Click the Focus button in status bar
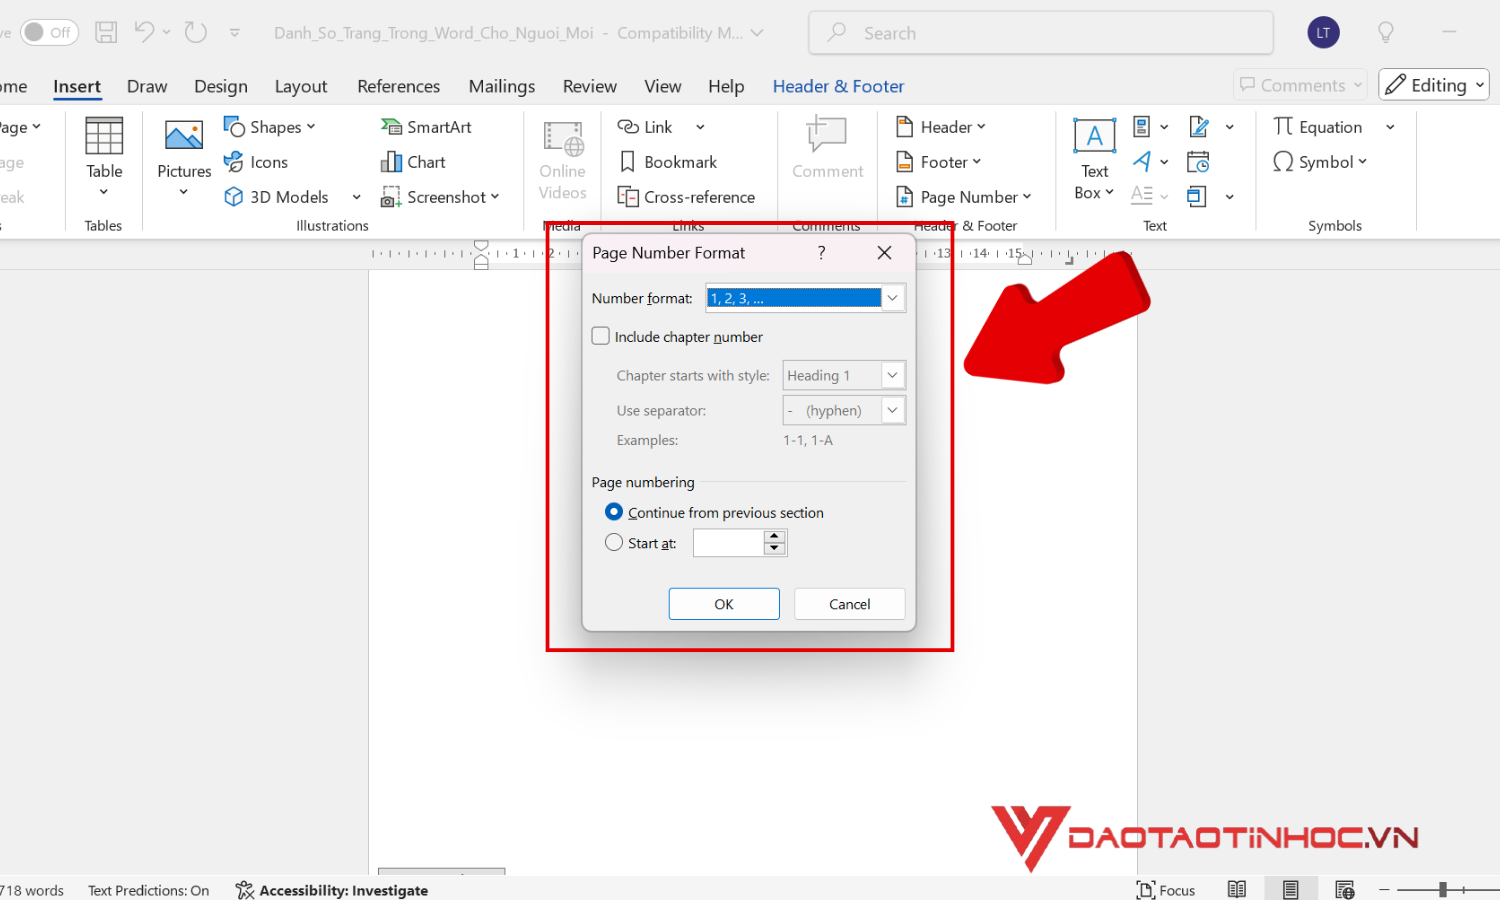This screenshot has height=900, width=1500. coord(1166,890)
